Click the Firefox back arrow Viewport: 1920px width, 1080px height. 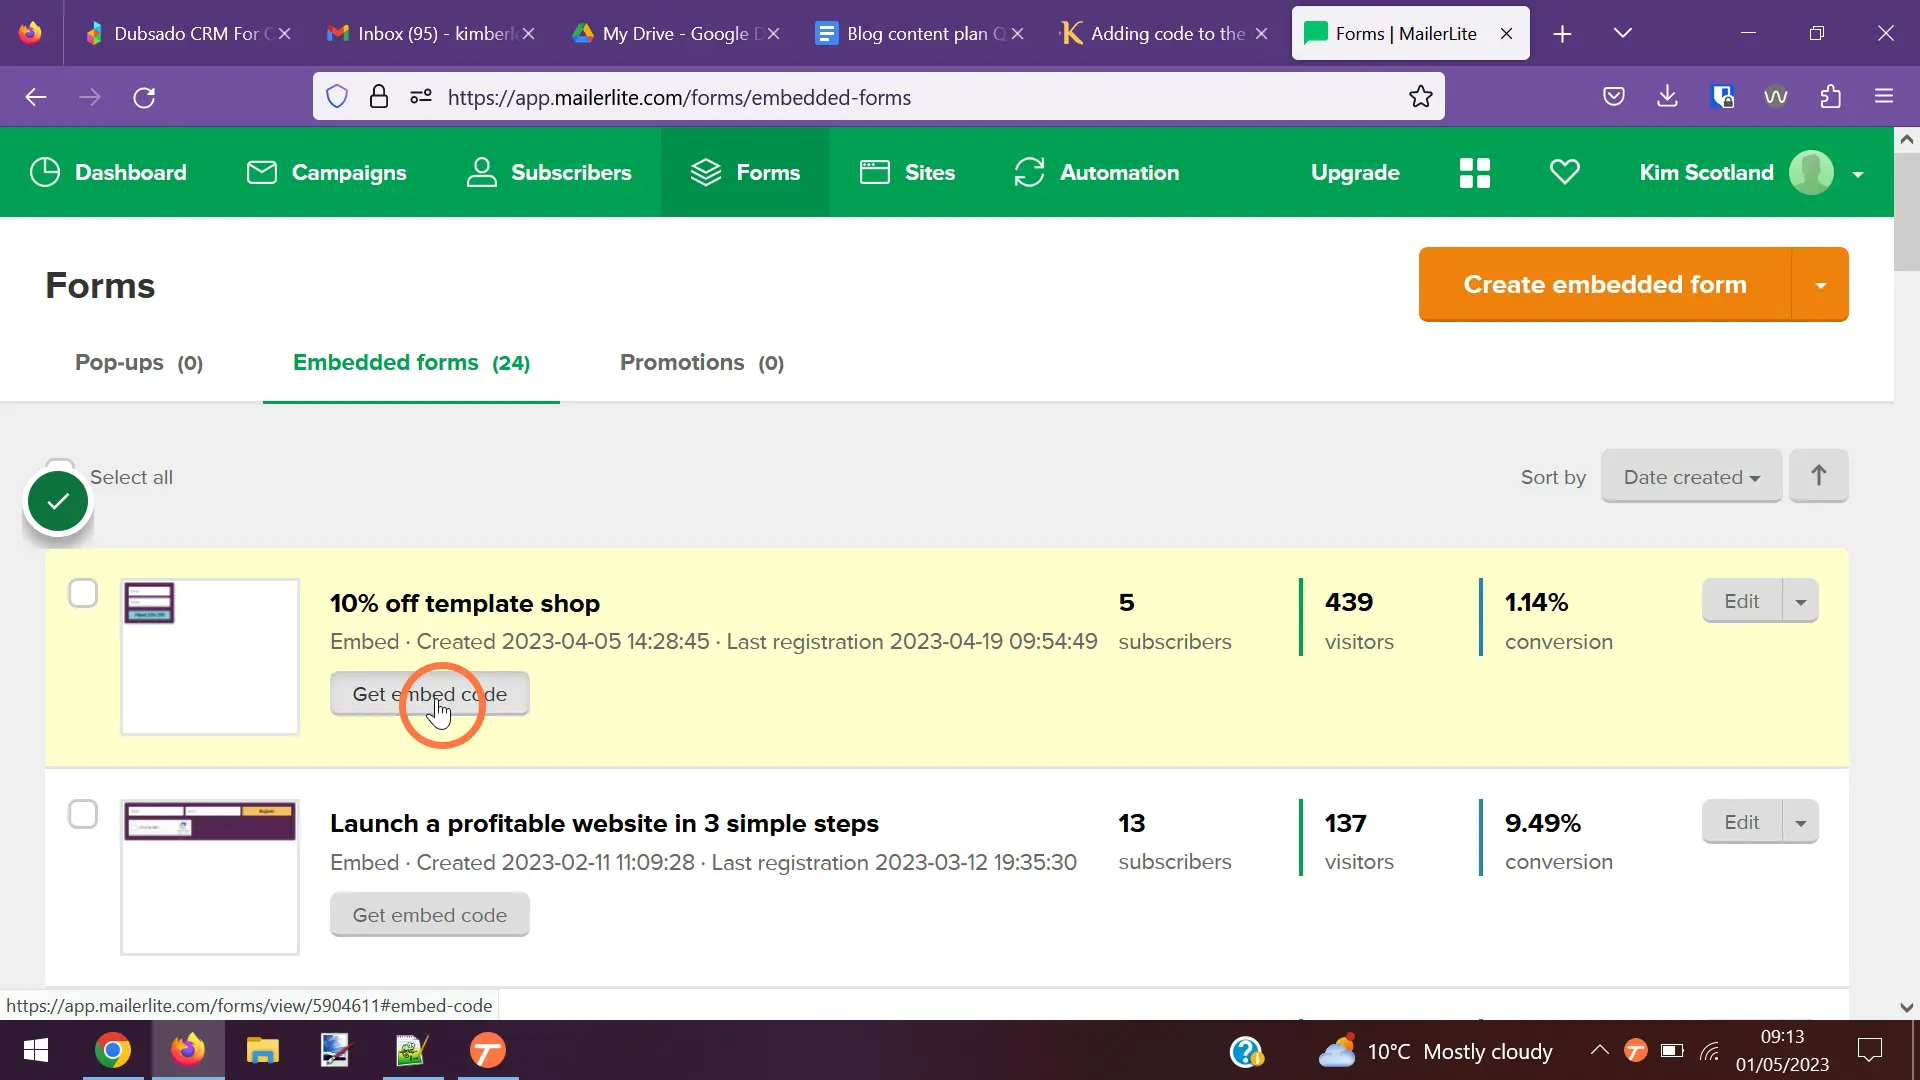coord(36,97)
